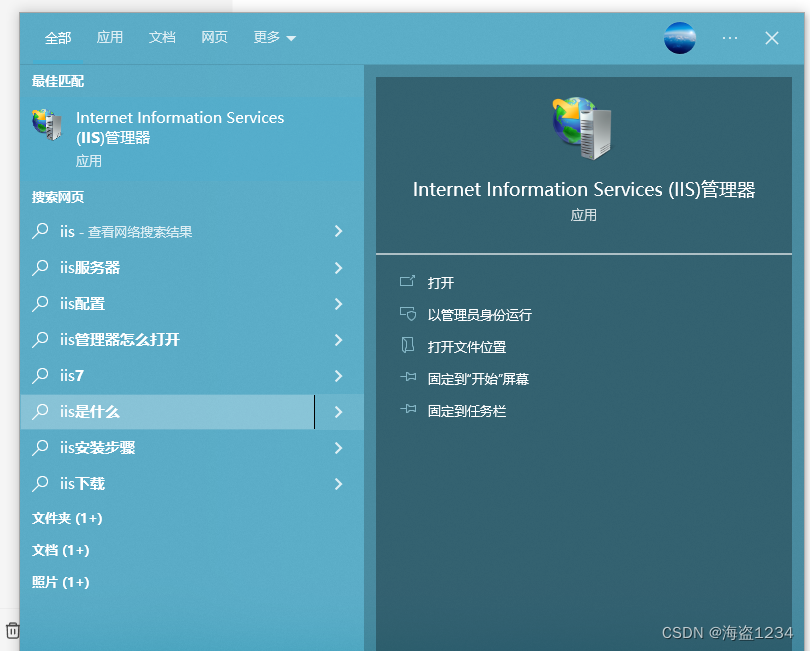Select 固定到"开始"屏幕

tap(478, 379)
